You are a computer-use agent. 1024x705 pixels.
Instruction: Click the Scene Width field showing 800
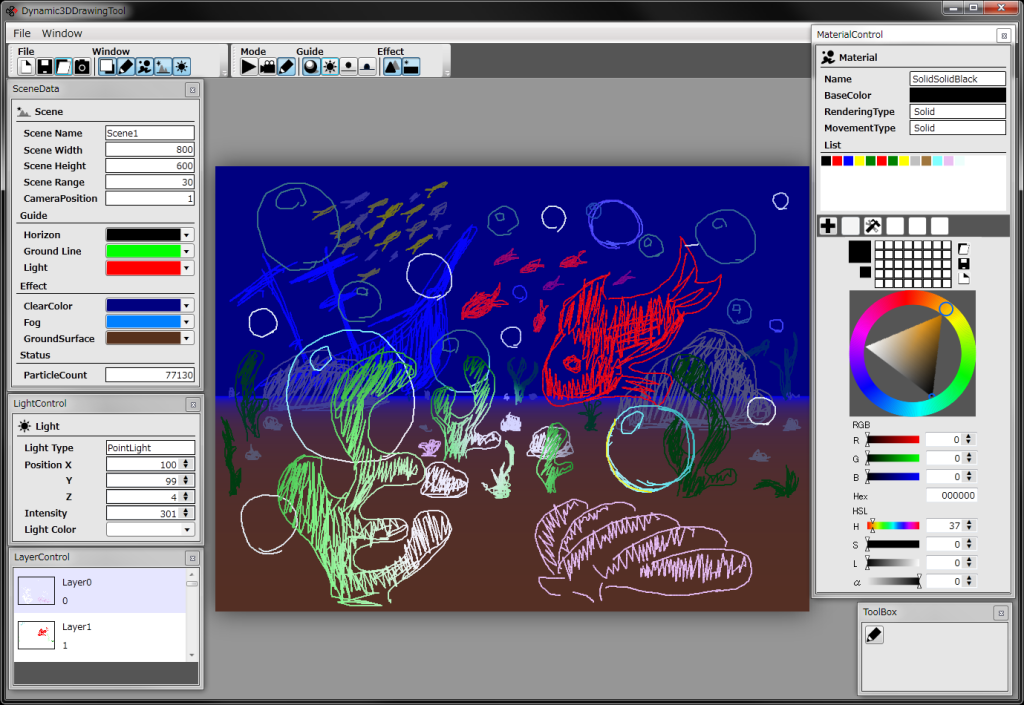pos(150,149)
